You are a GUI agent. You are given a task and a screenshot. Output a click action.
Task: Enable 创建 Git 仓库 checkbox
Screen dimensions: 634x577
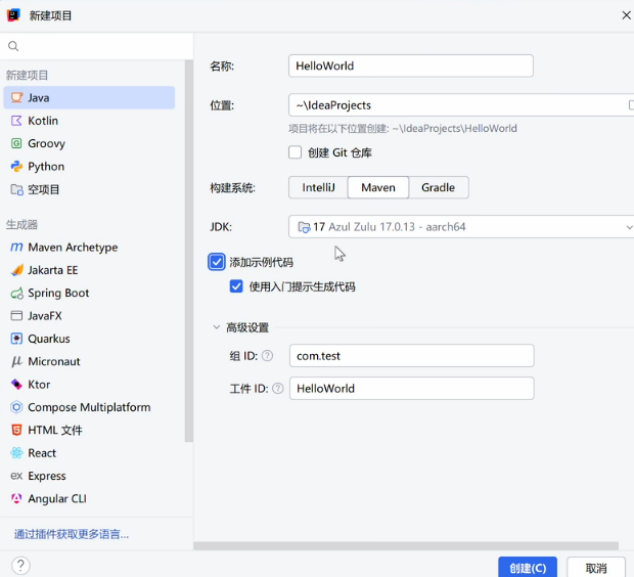click(295, 152)
